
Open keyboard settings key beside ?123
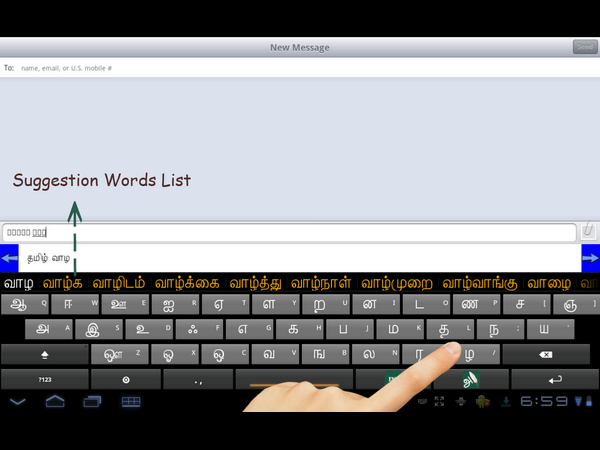pyautogui.click(x=125, y=380)
